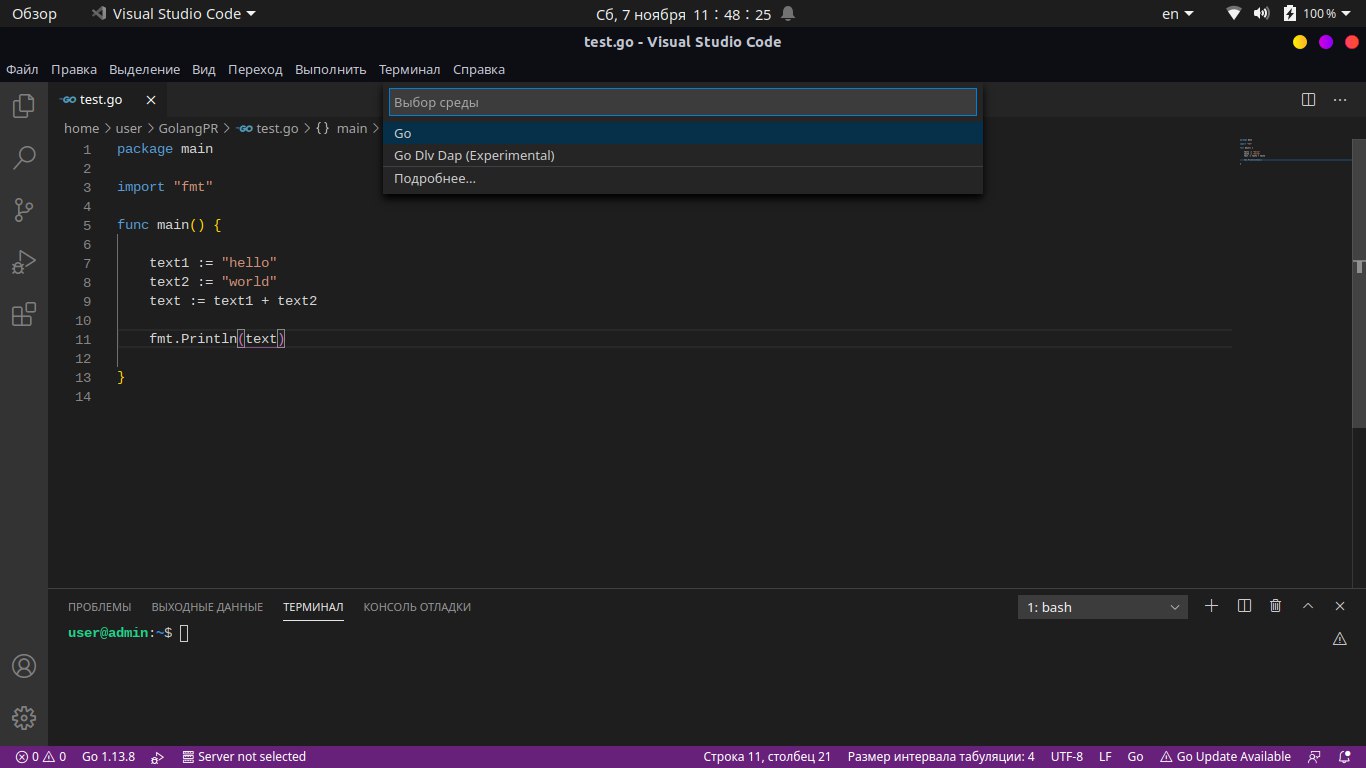The image size is (1366, 768).
Task: Open the Вид menu
Action: click(x=204, y=69)
